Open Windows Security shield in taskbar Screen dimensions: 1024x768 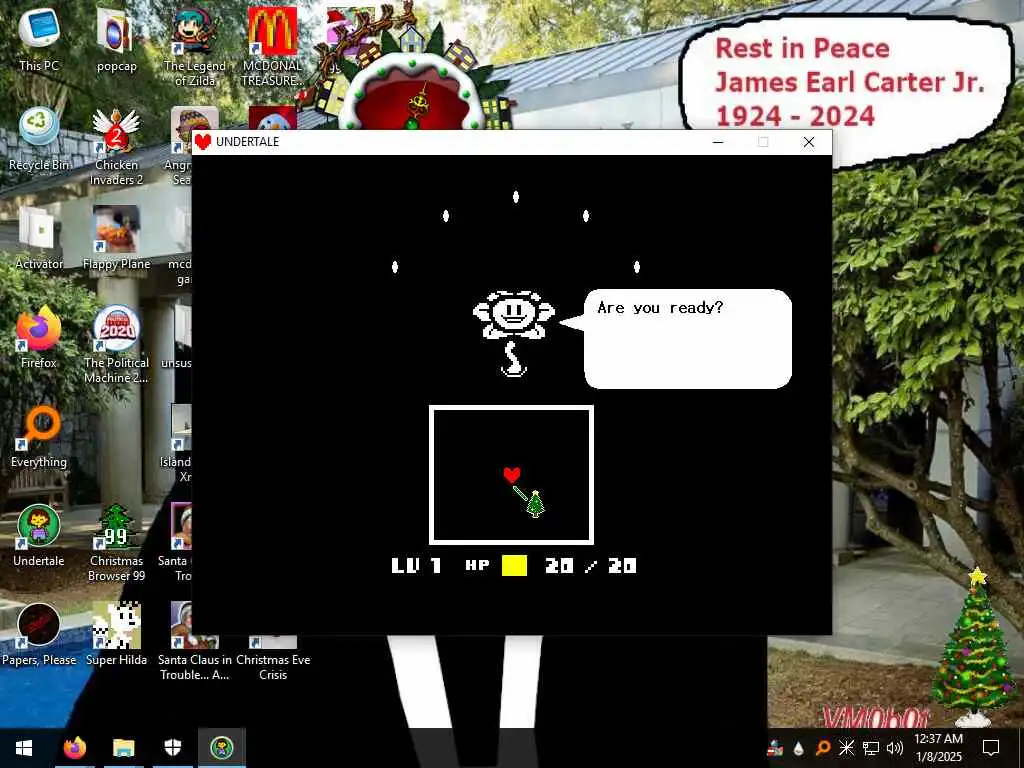(x=173, y=748)
